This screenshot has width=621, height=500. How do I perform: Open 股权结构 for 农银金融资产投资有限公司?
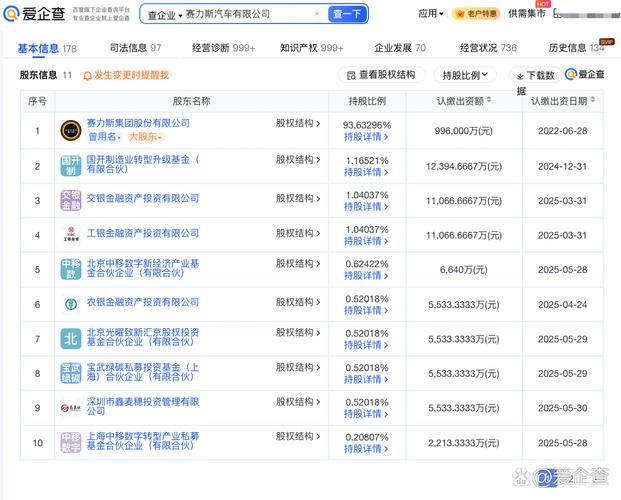click(298, 302)
